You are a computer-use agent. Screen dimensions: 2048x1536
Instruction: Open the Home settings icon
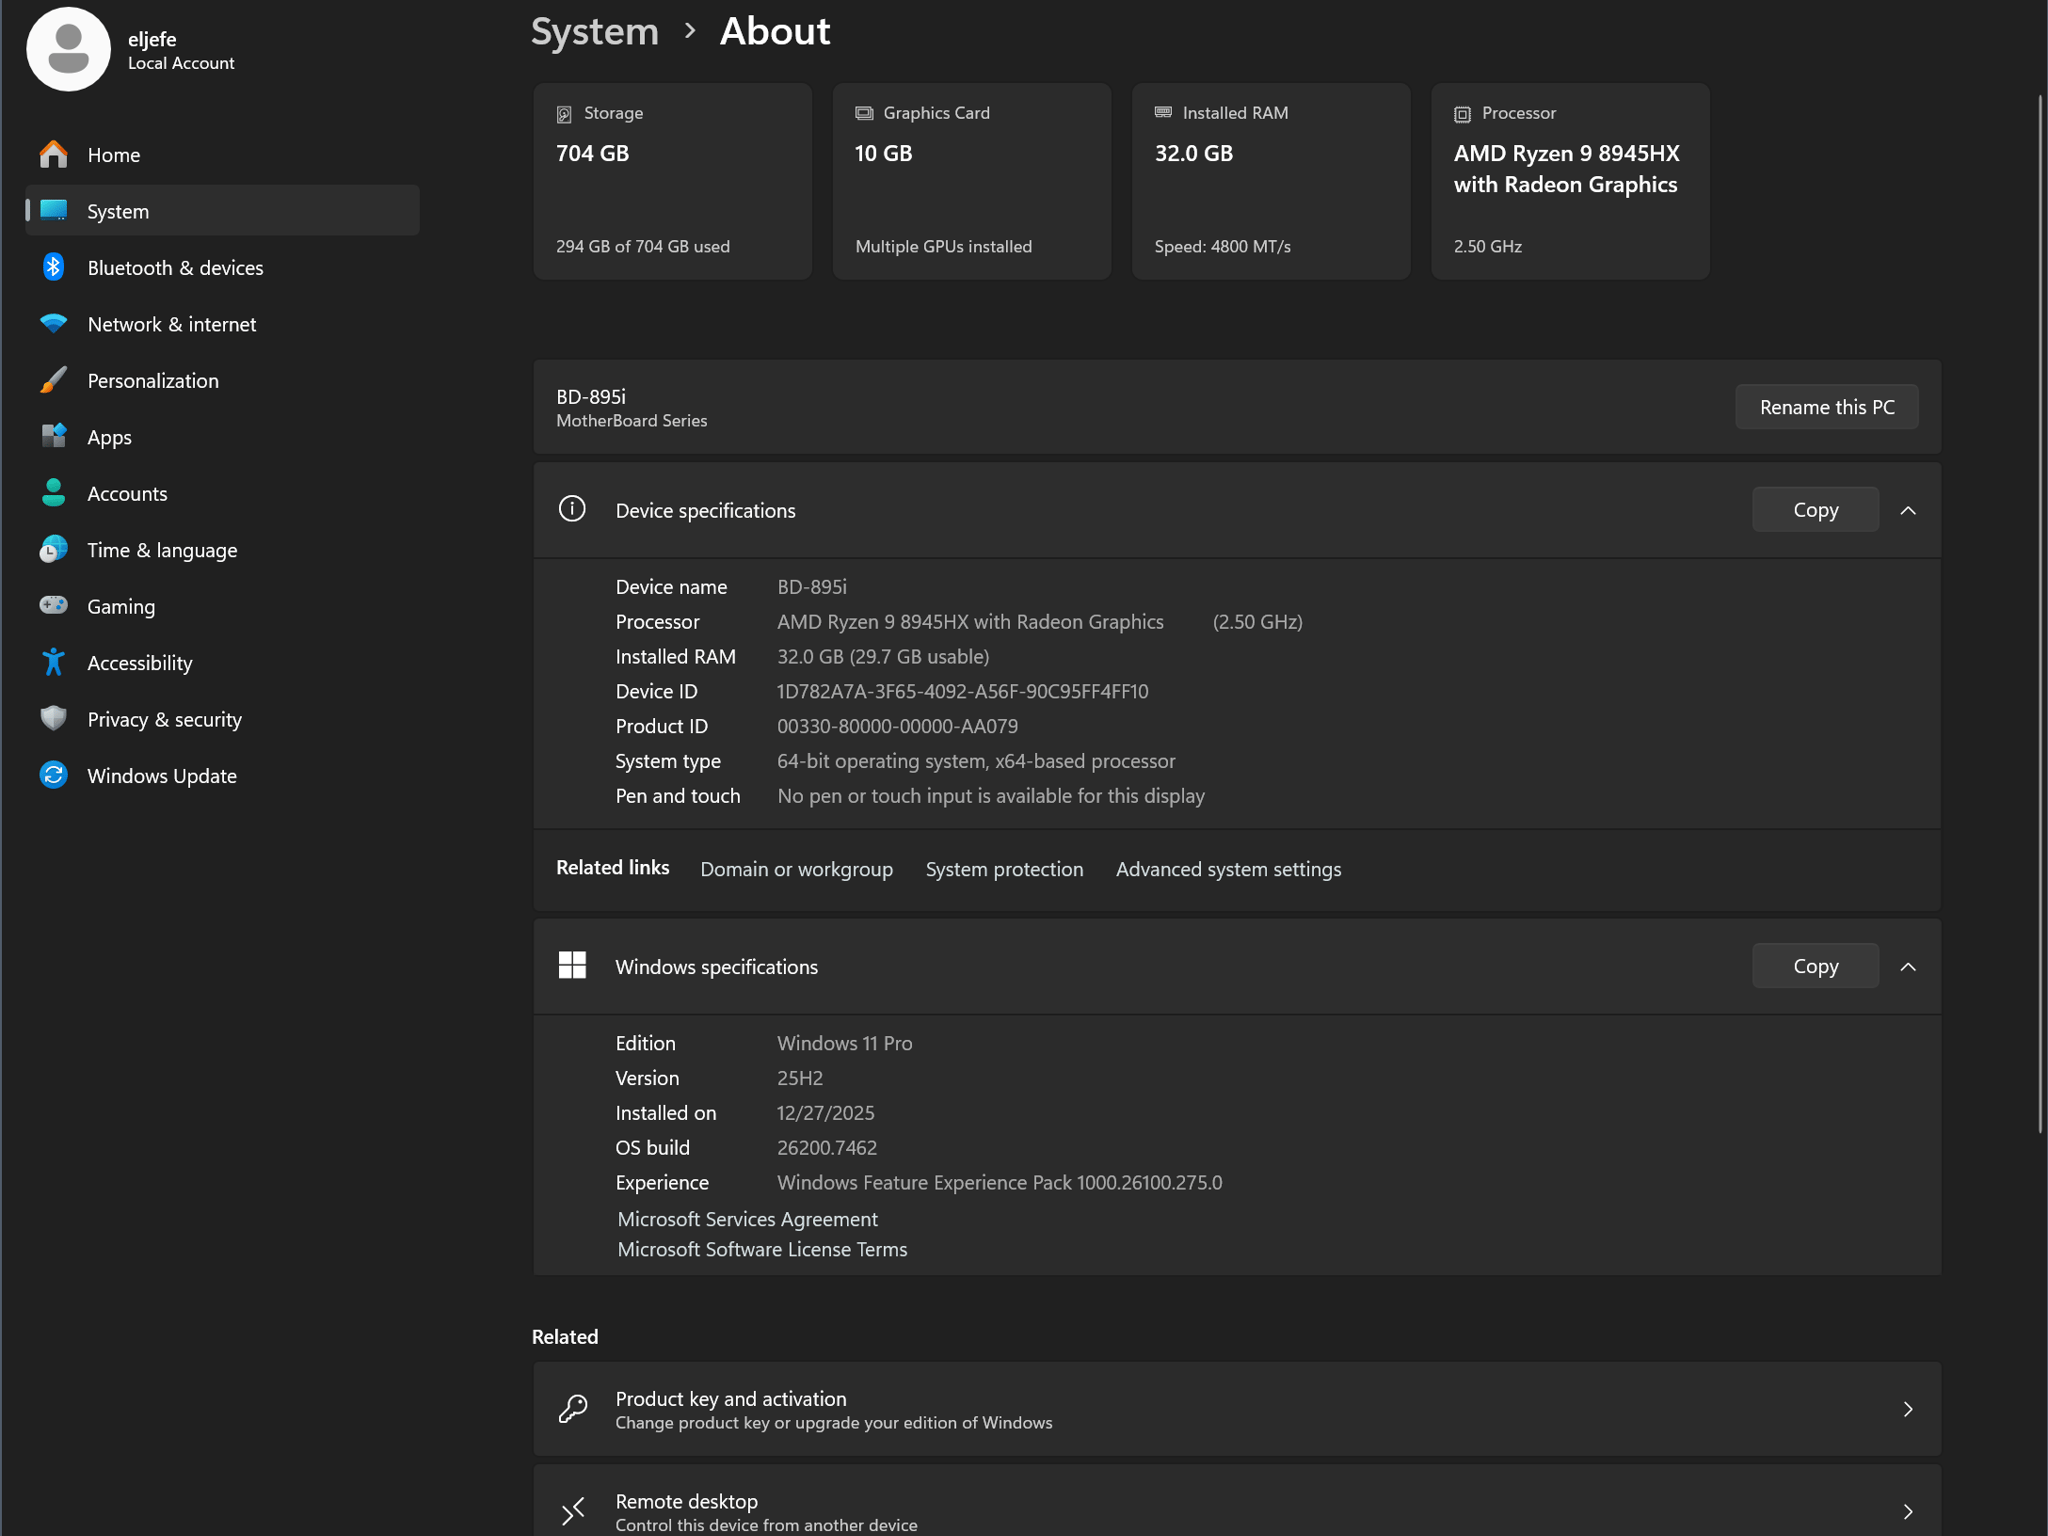54,154
